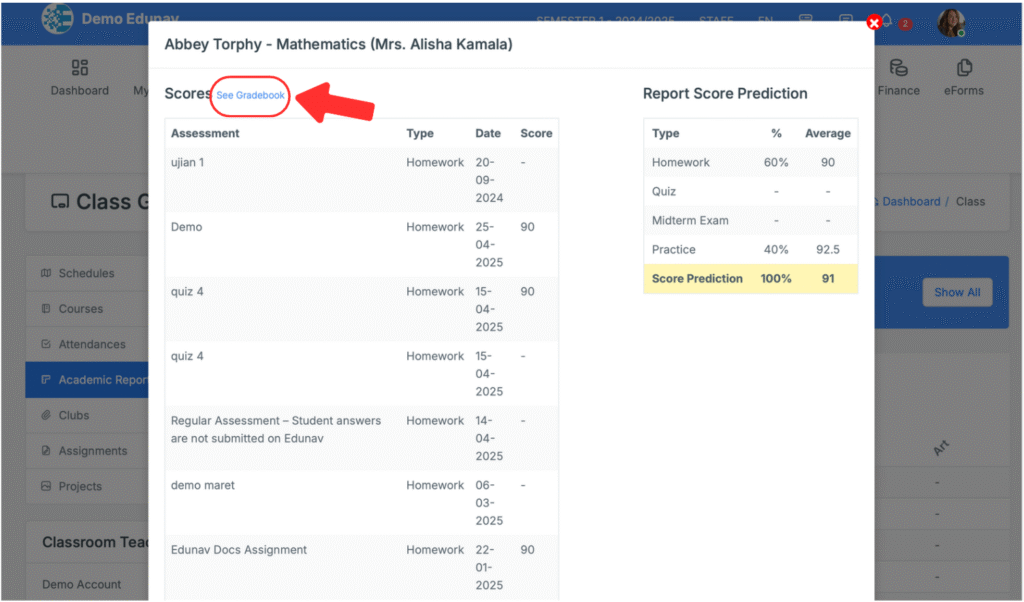Open the user profile avatar

pyautogui.click(x=950, y=22)
